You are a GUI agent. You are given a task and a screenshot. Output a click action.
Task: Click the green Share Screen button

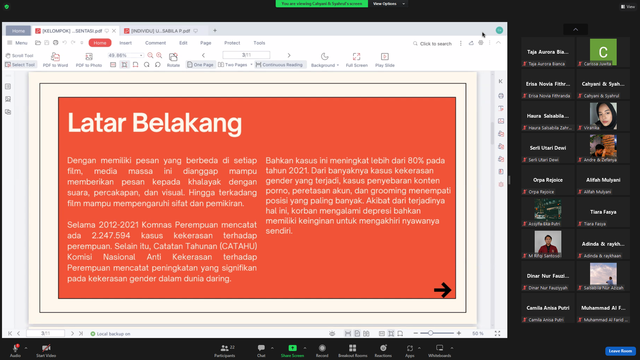click(292, 350)
